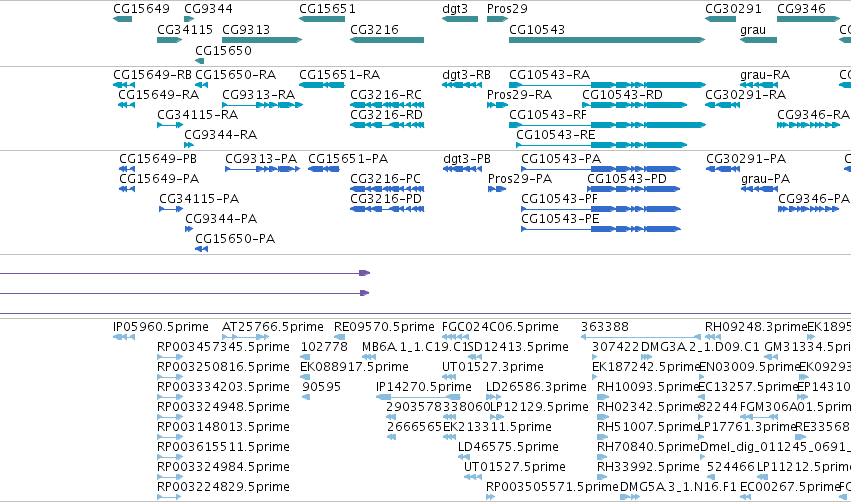Click protein CG15649-PB
This screenshot has width=851, height=502.
click(158, 159)
